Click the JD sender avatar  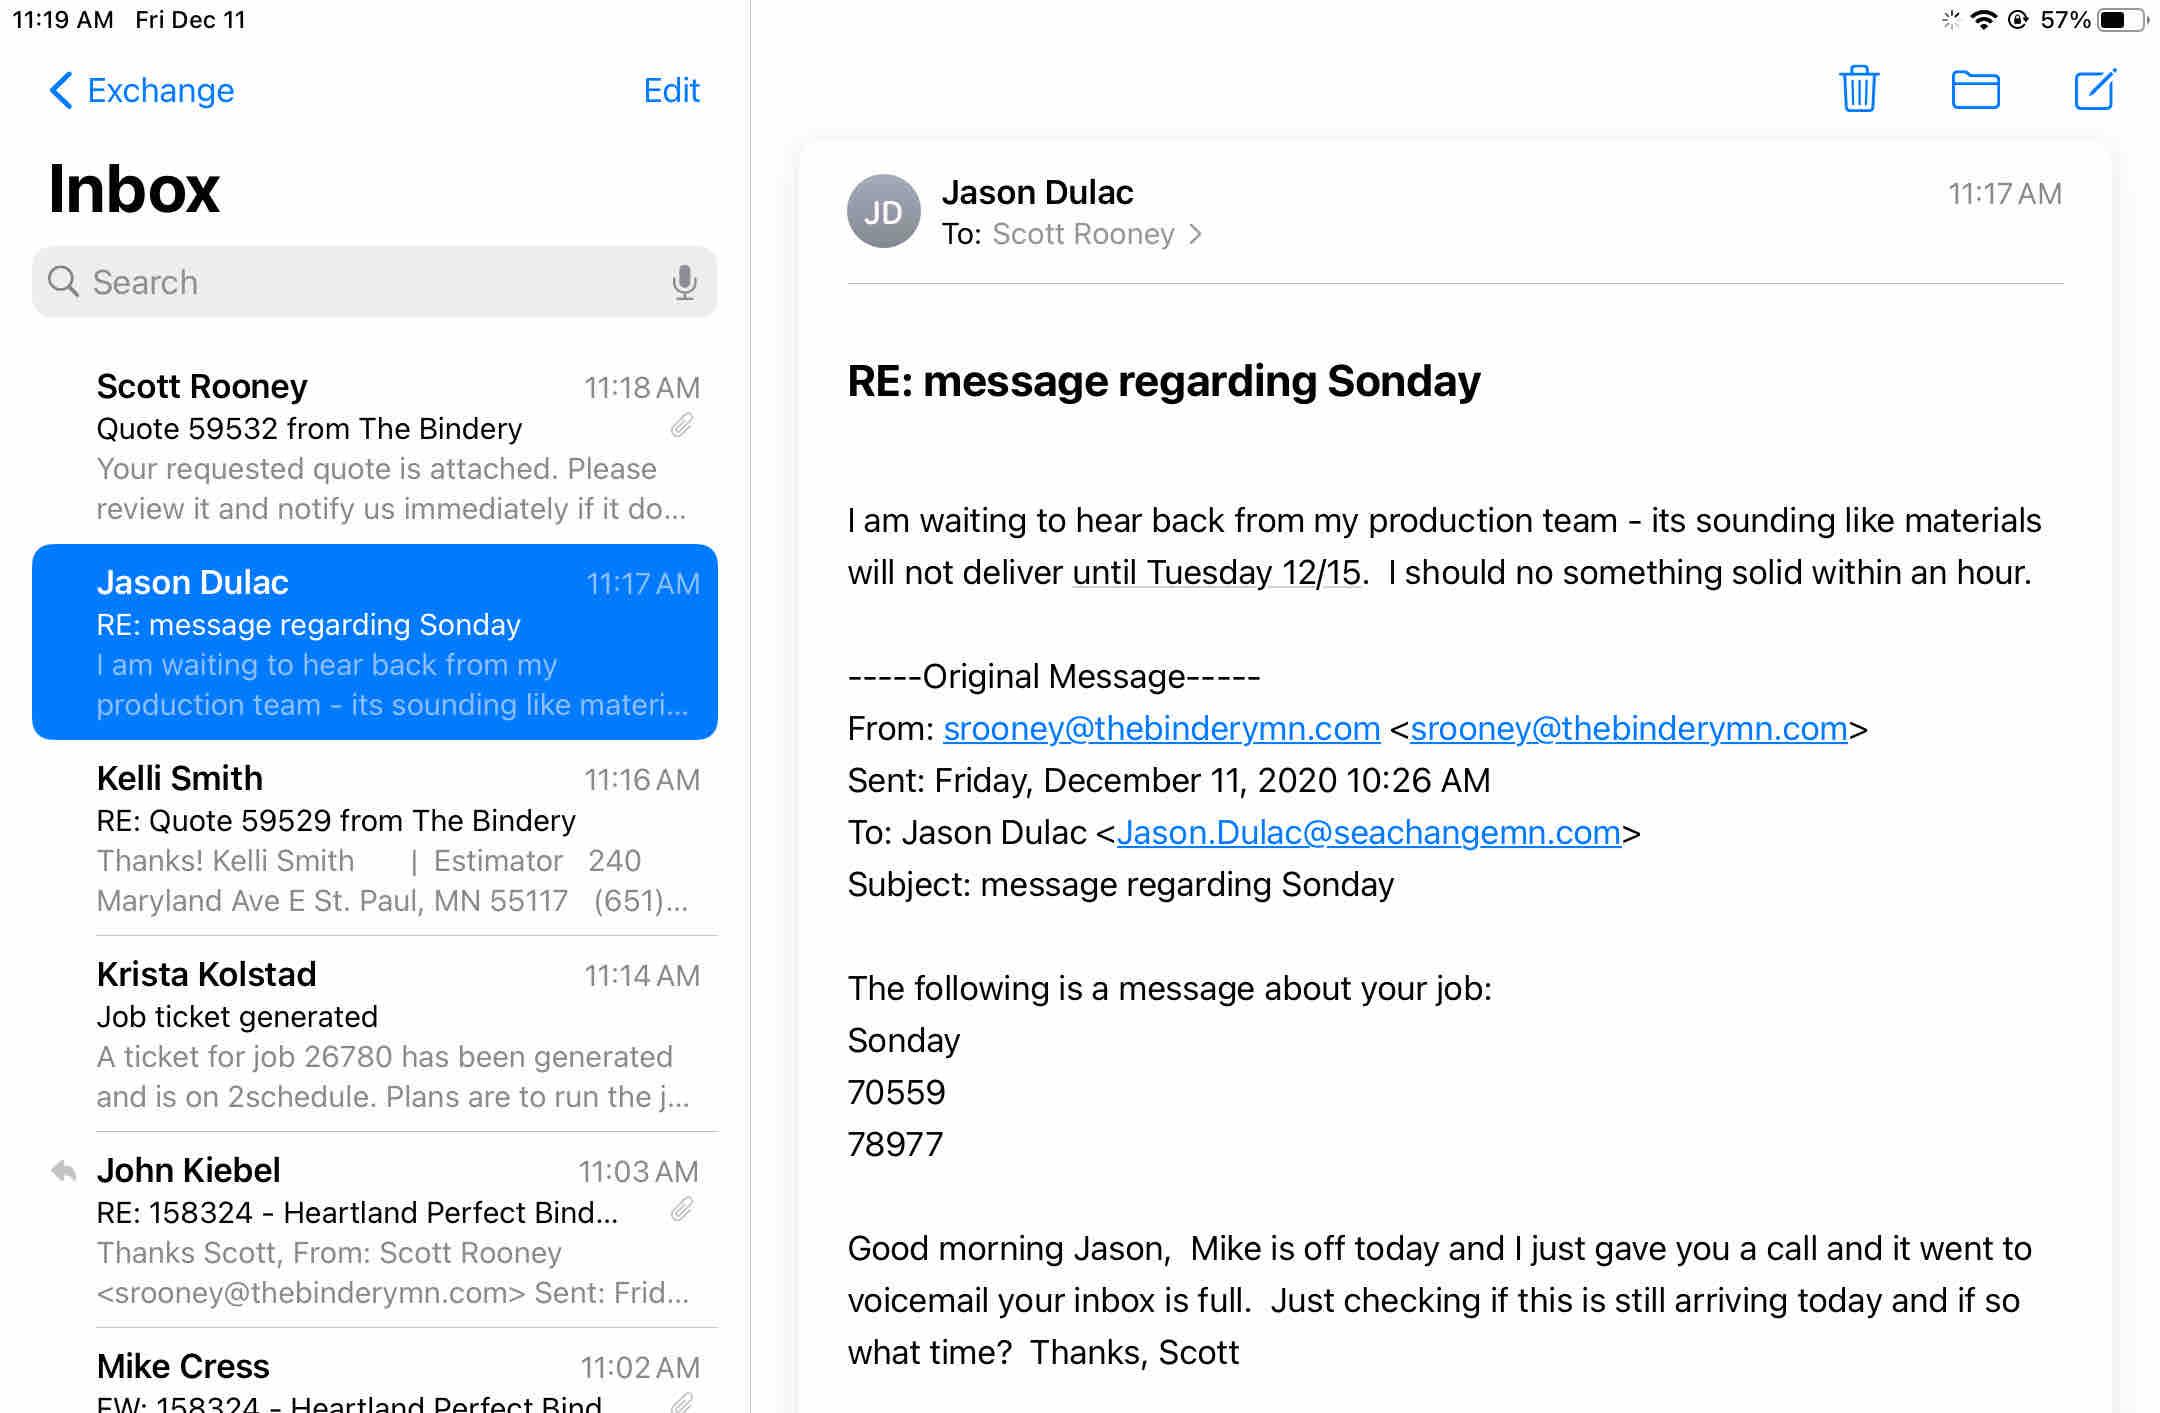point(883,212)
